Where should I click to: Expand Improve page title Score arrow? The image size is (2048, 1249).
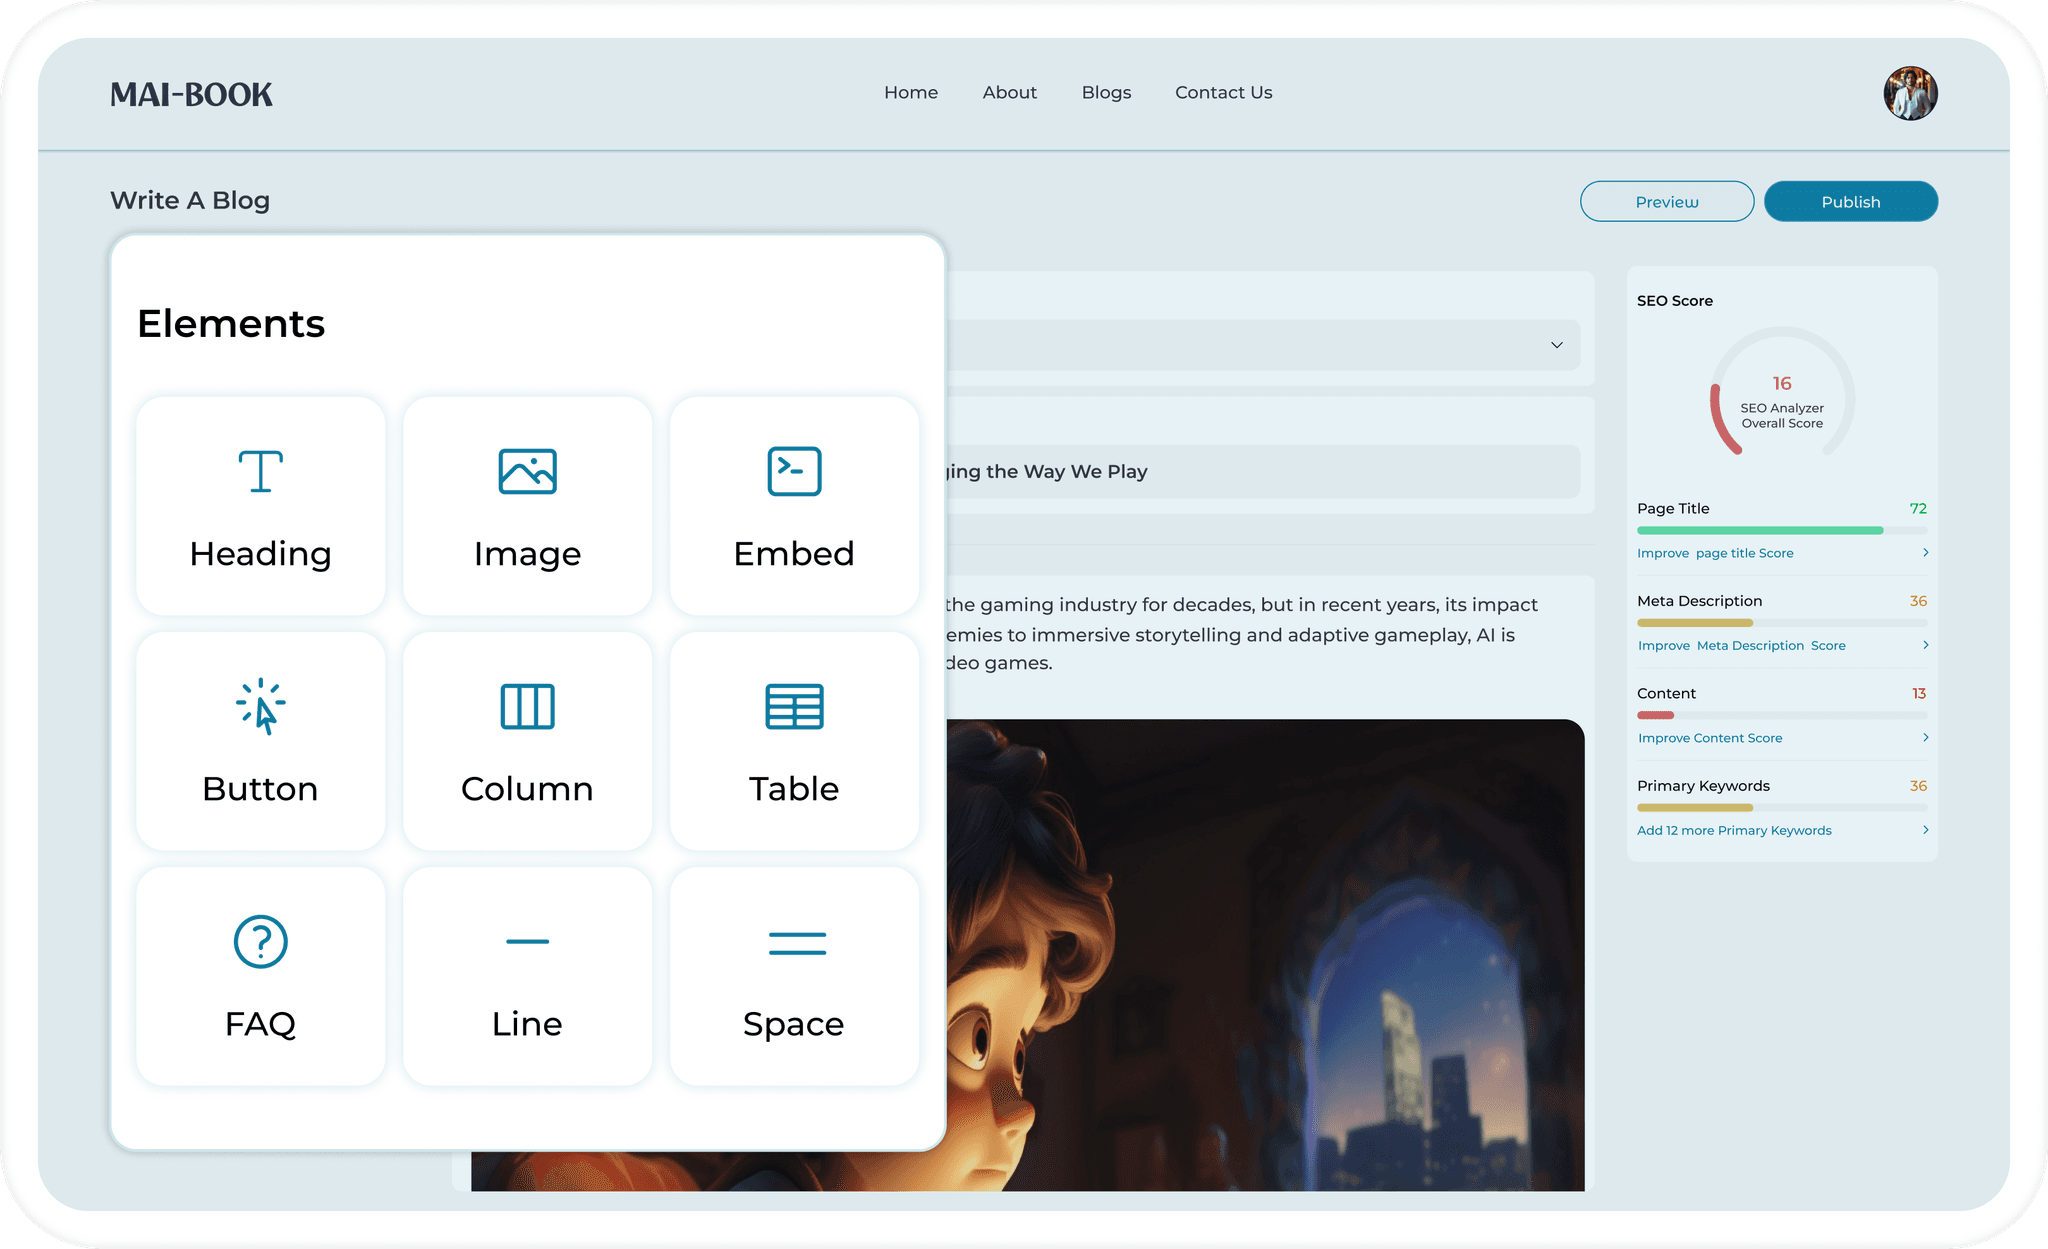point(1925,552)
